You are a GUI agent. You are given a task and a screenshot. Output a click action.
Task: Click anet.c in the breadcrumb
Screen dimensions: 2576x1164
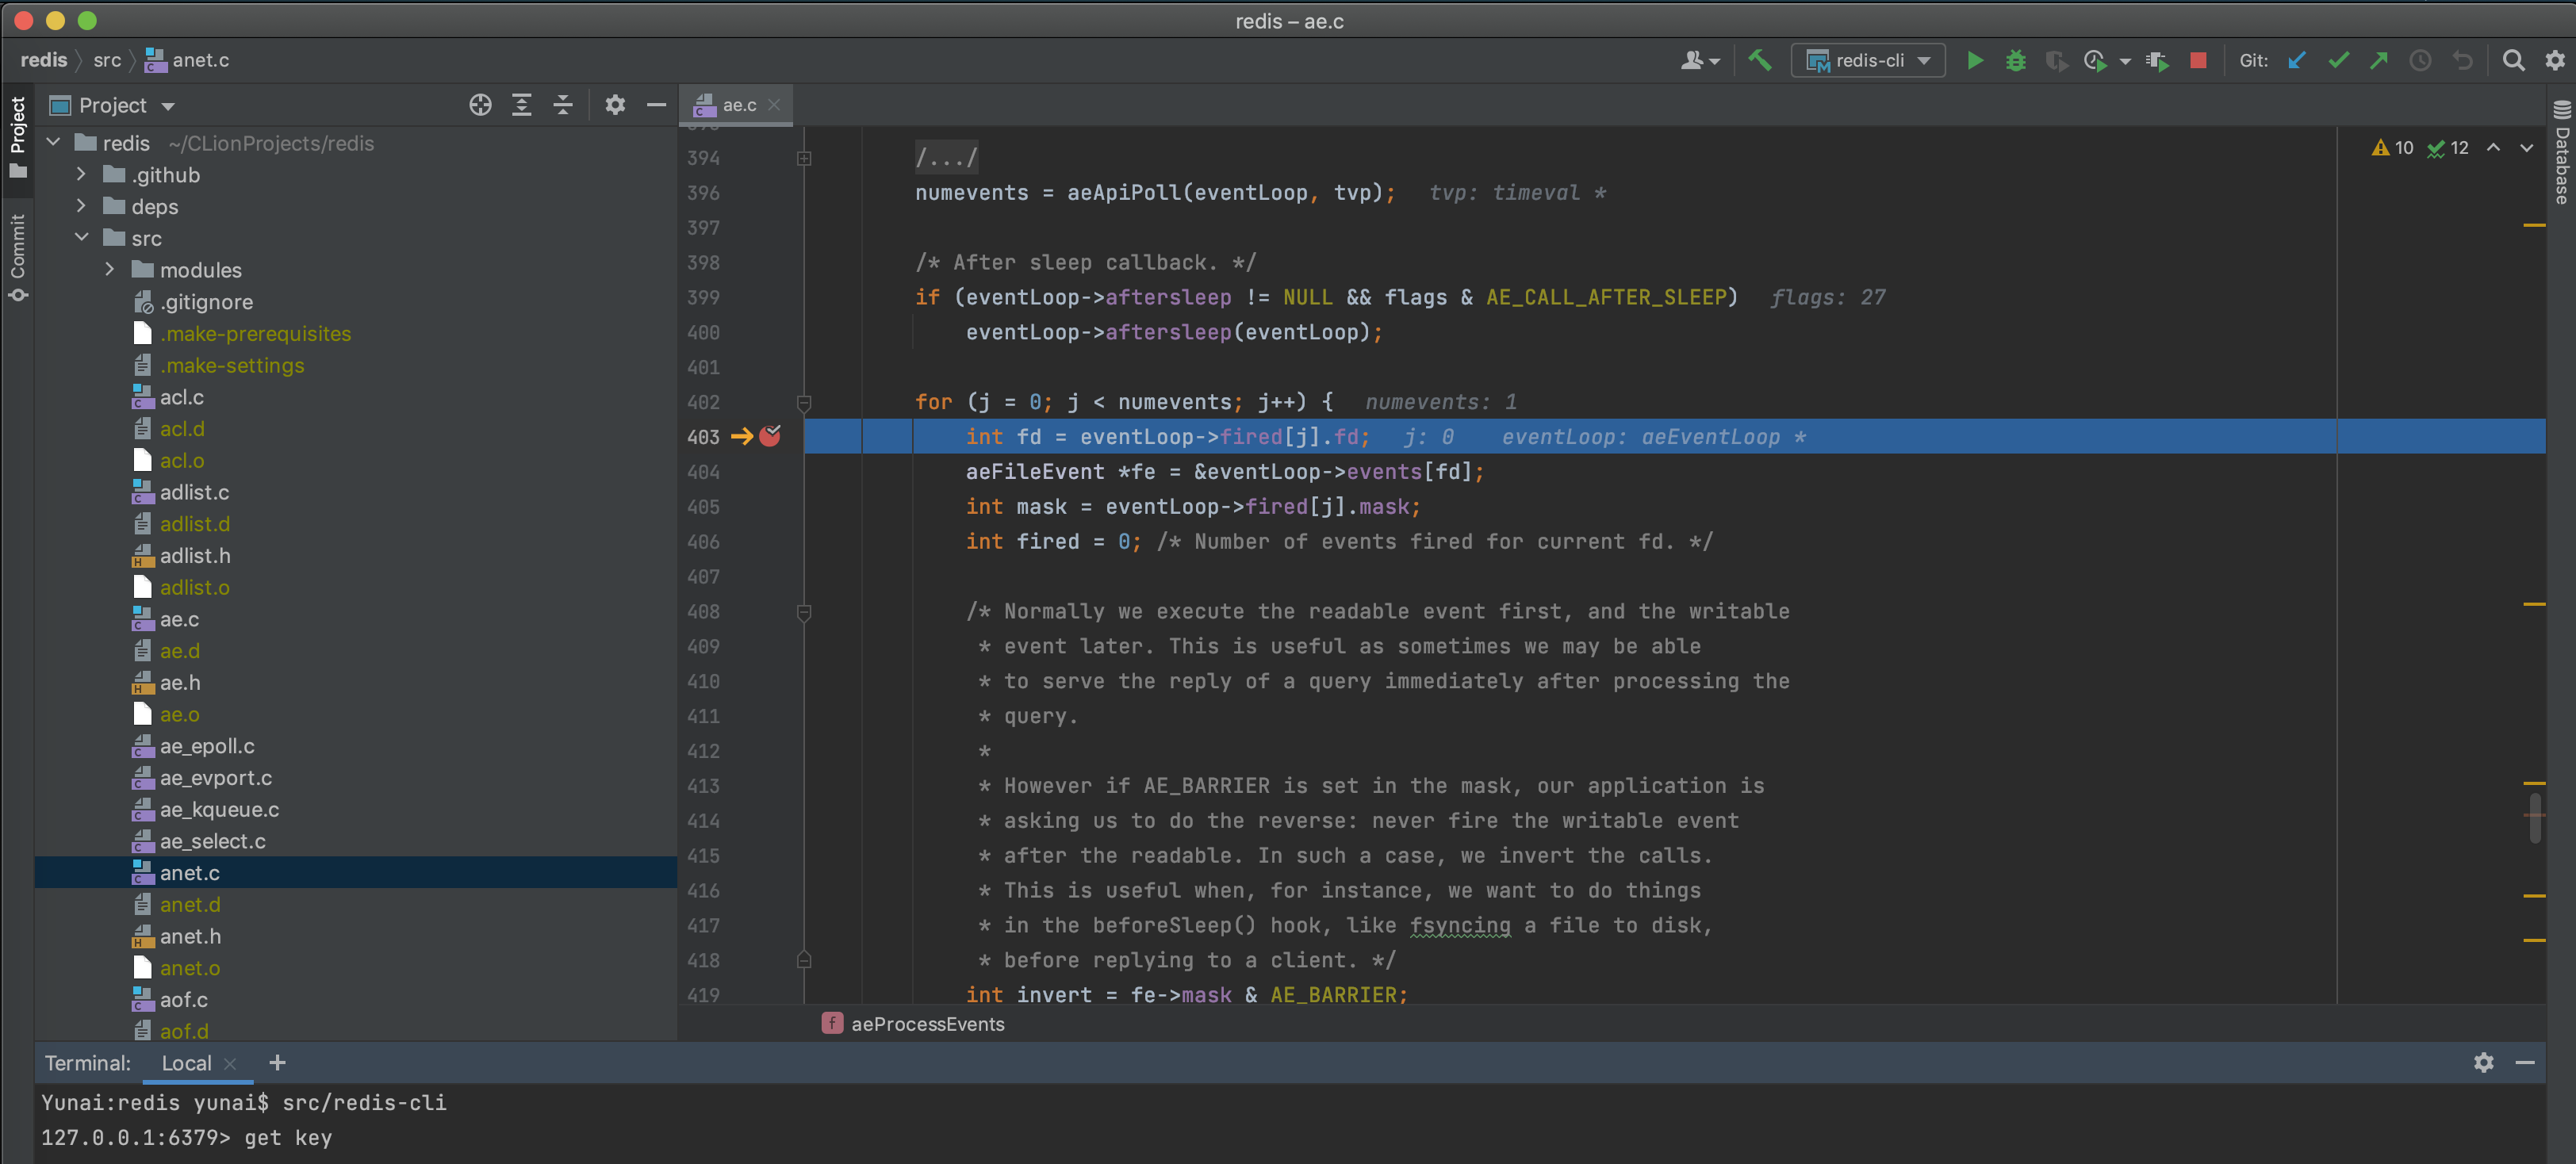(187, 60)
